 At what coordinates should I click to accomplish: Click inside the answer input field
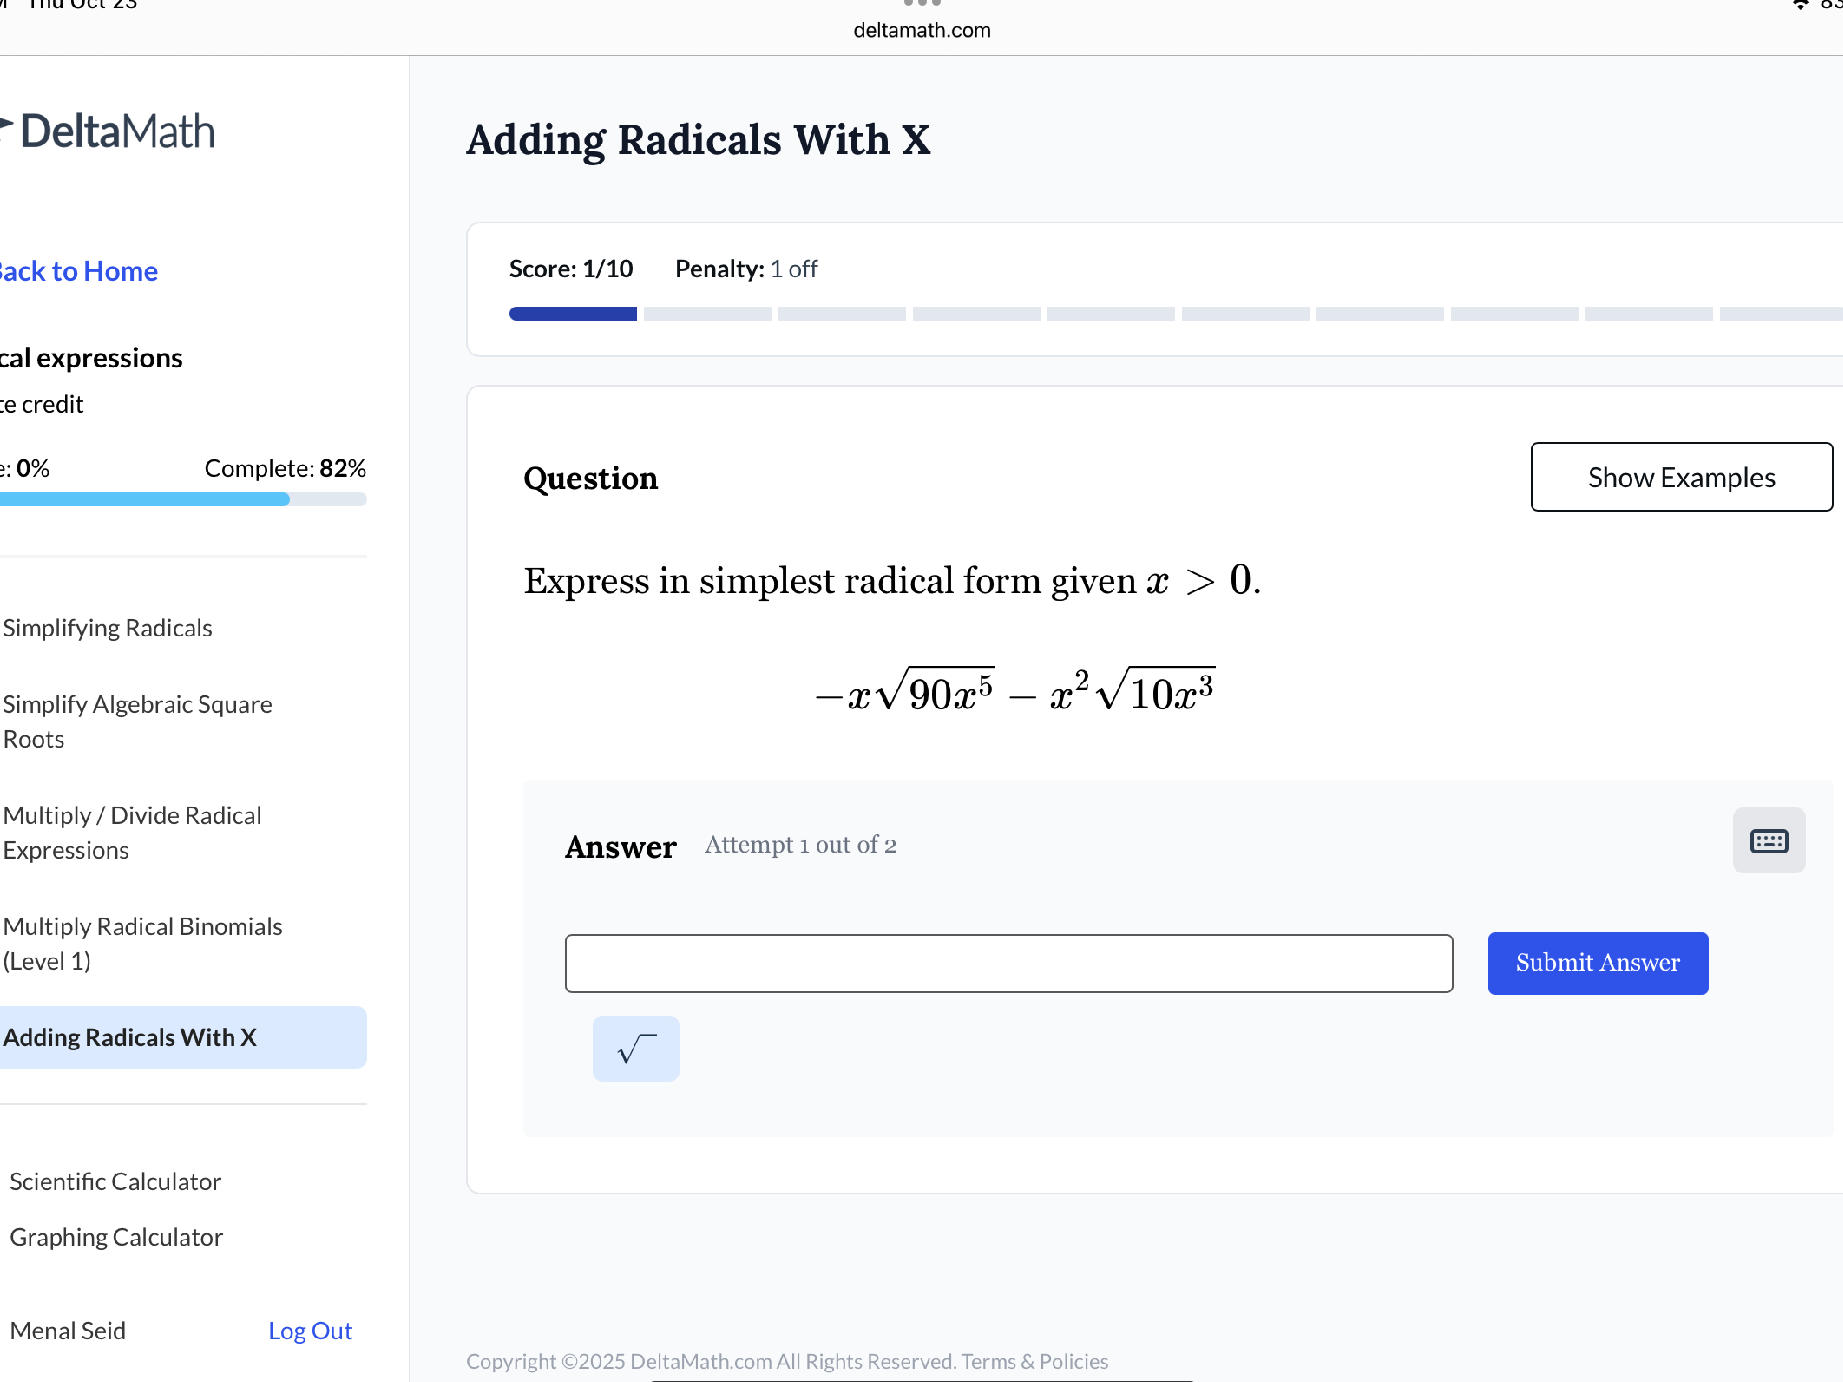(1008, 962)
